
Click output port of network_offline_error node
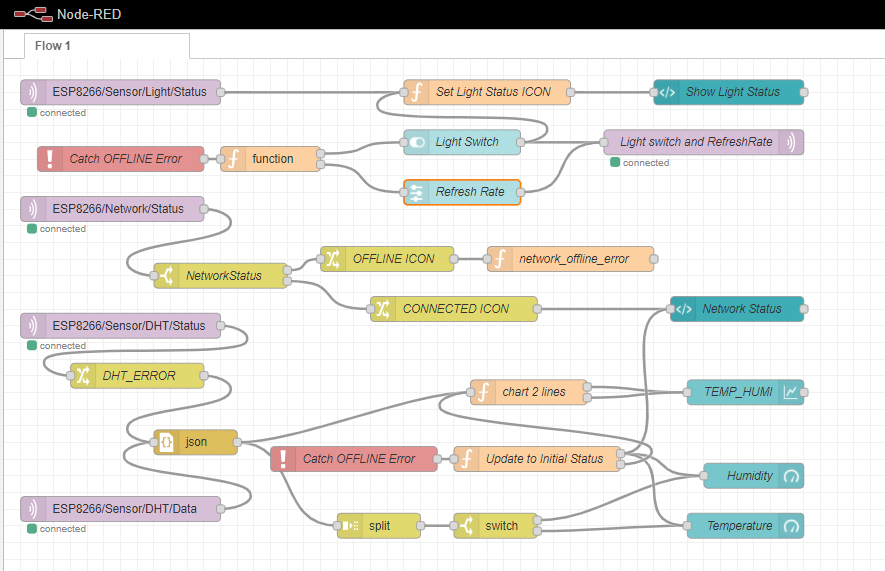(x=654, y=259)
